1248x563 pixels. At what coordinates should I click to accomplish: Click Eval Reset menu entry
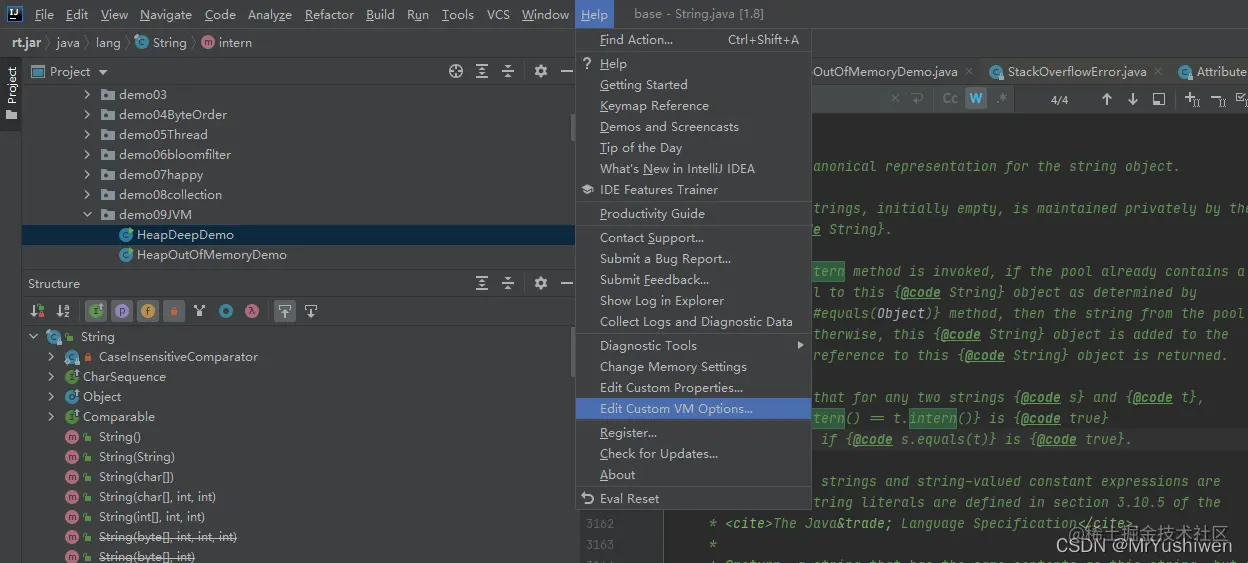pyautogui.click(x=693, y=499)
